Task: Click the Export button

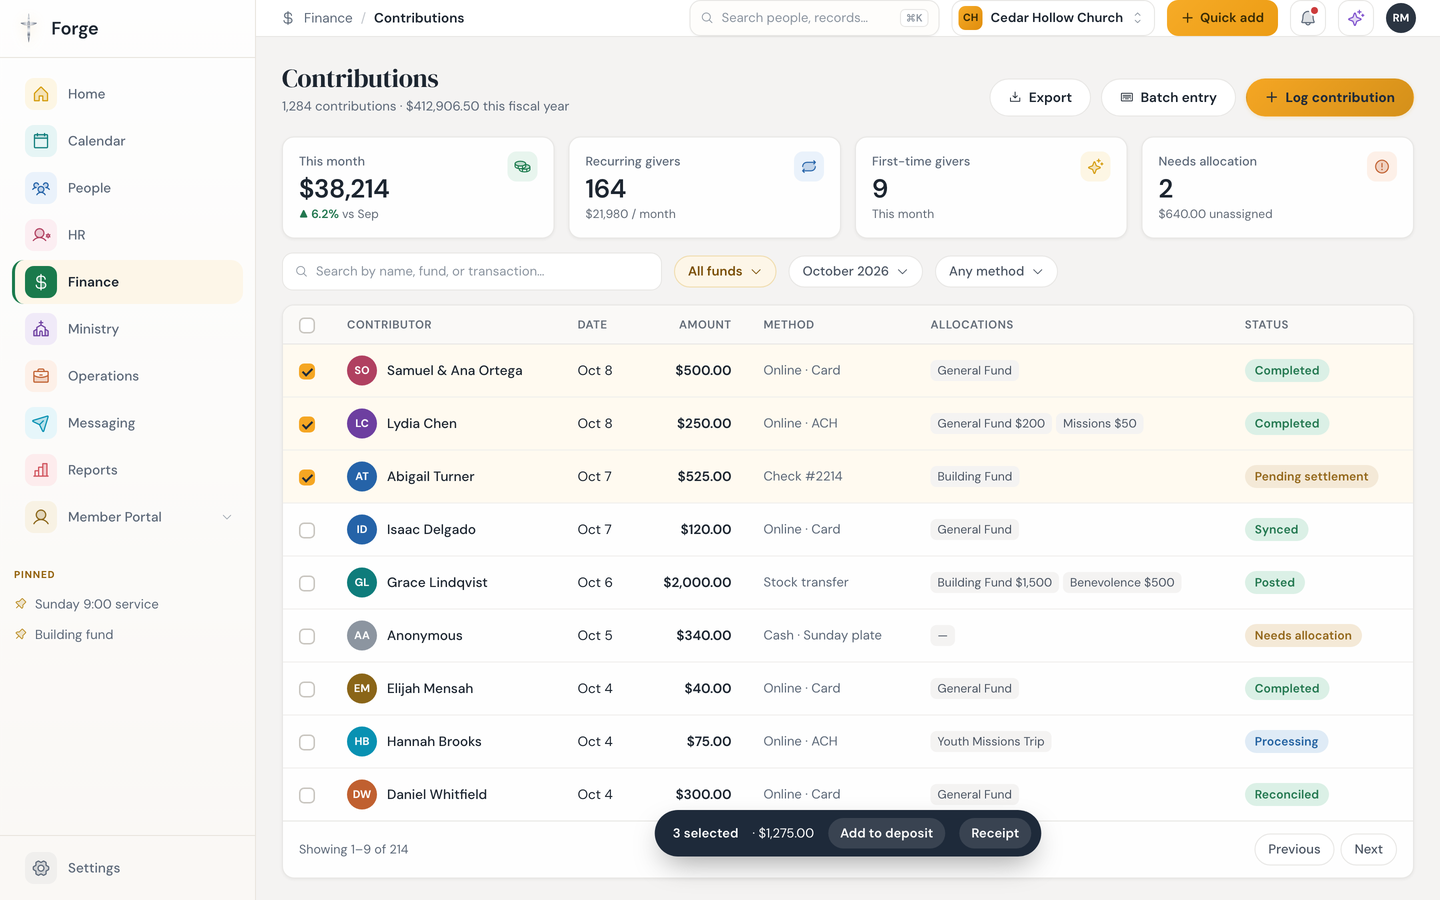Action: coord(1040,97)
